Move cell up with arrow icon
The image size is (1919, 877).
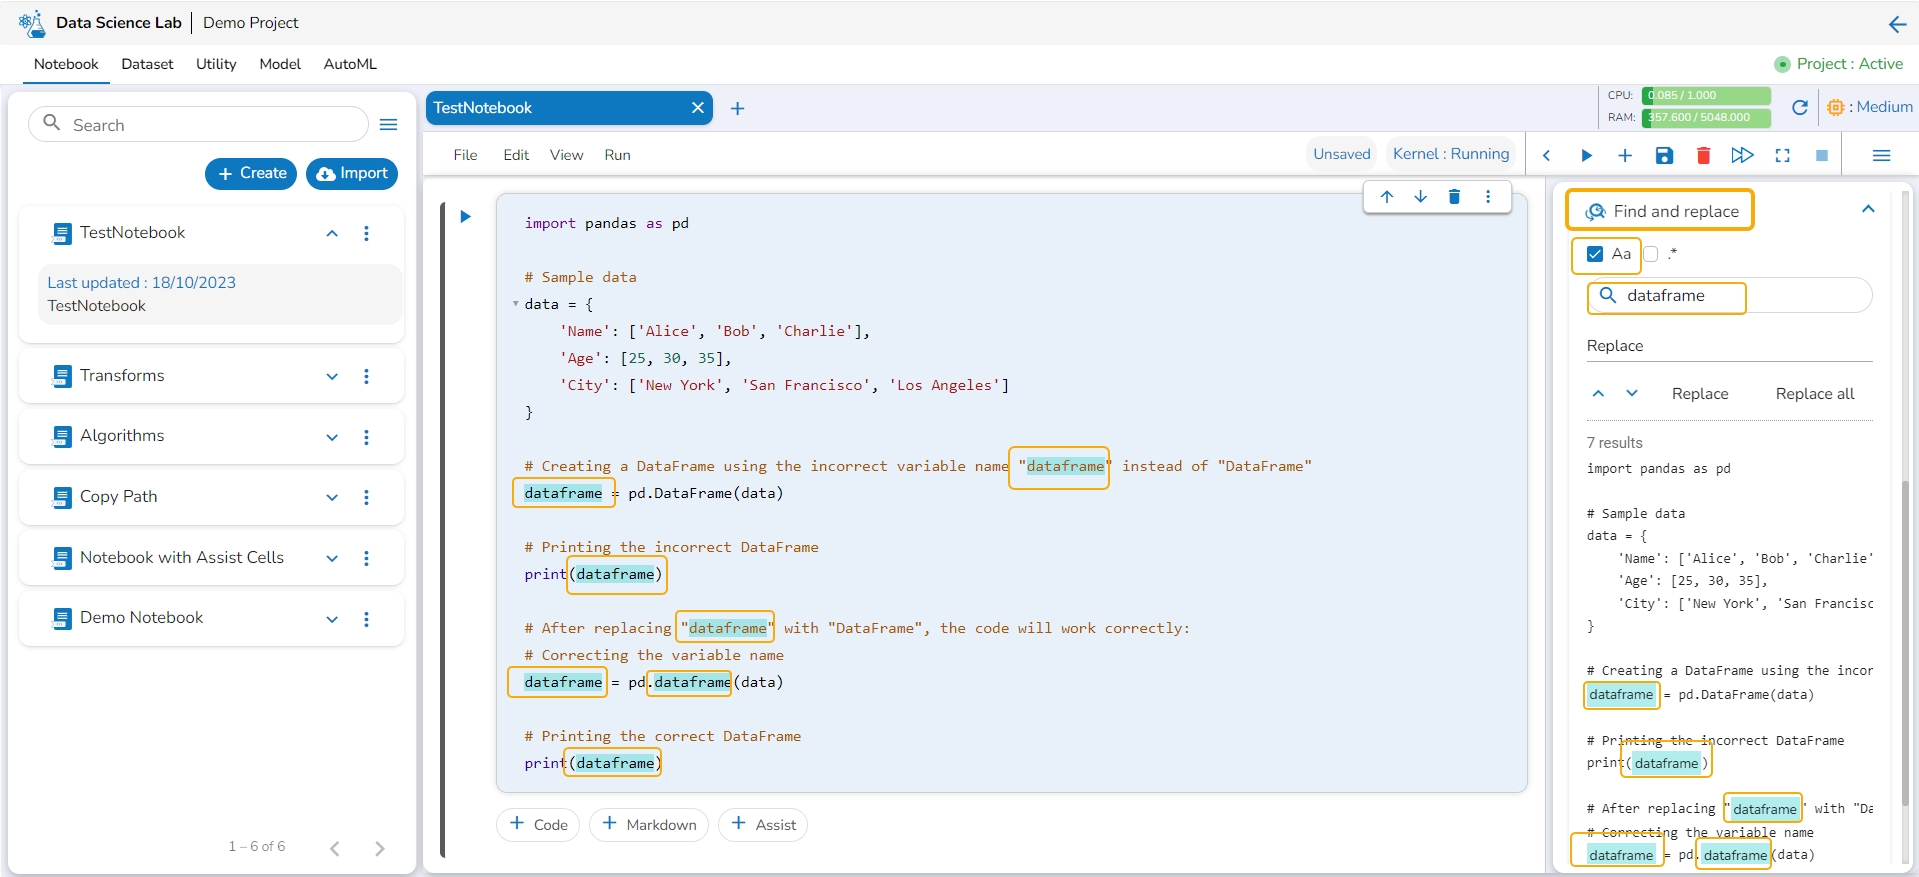pos(1387,197)
